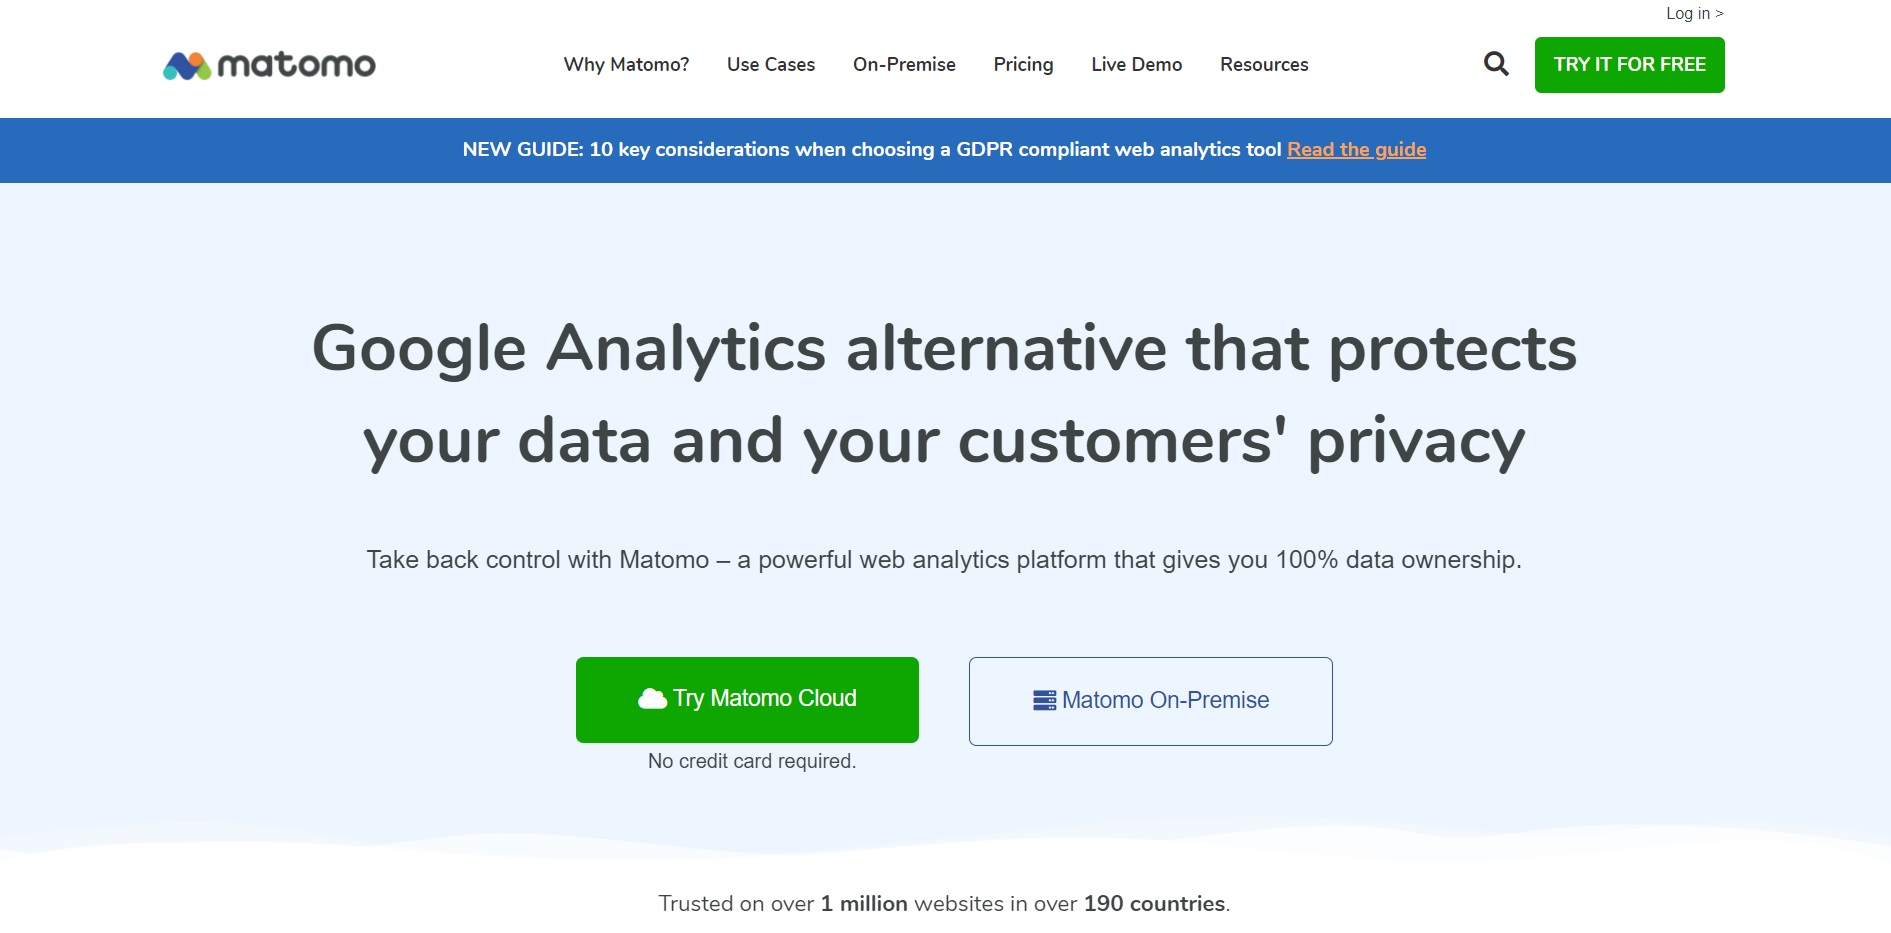Click the server icon on the Matomo On-Premise button

tap(1044, 700)
